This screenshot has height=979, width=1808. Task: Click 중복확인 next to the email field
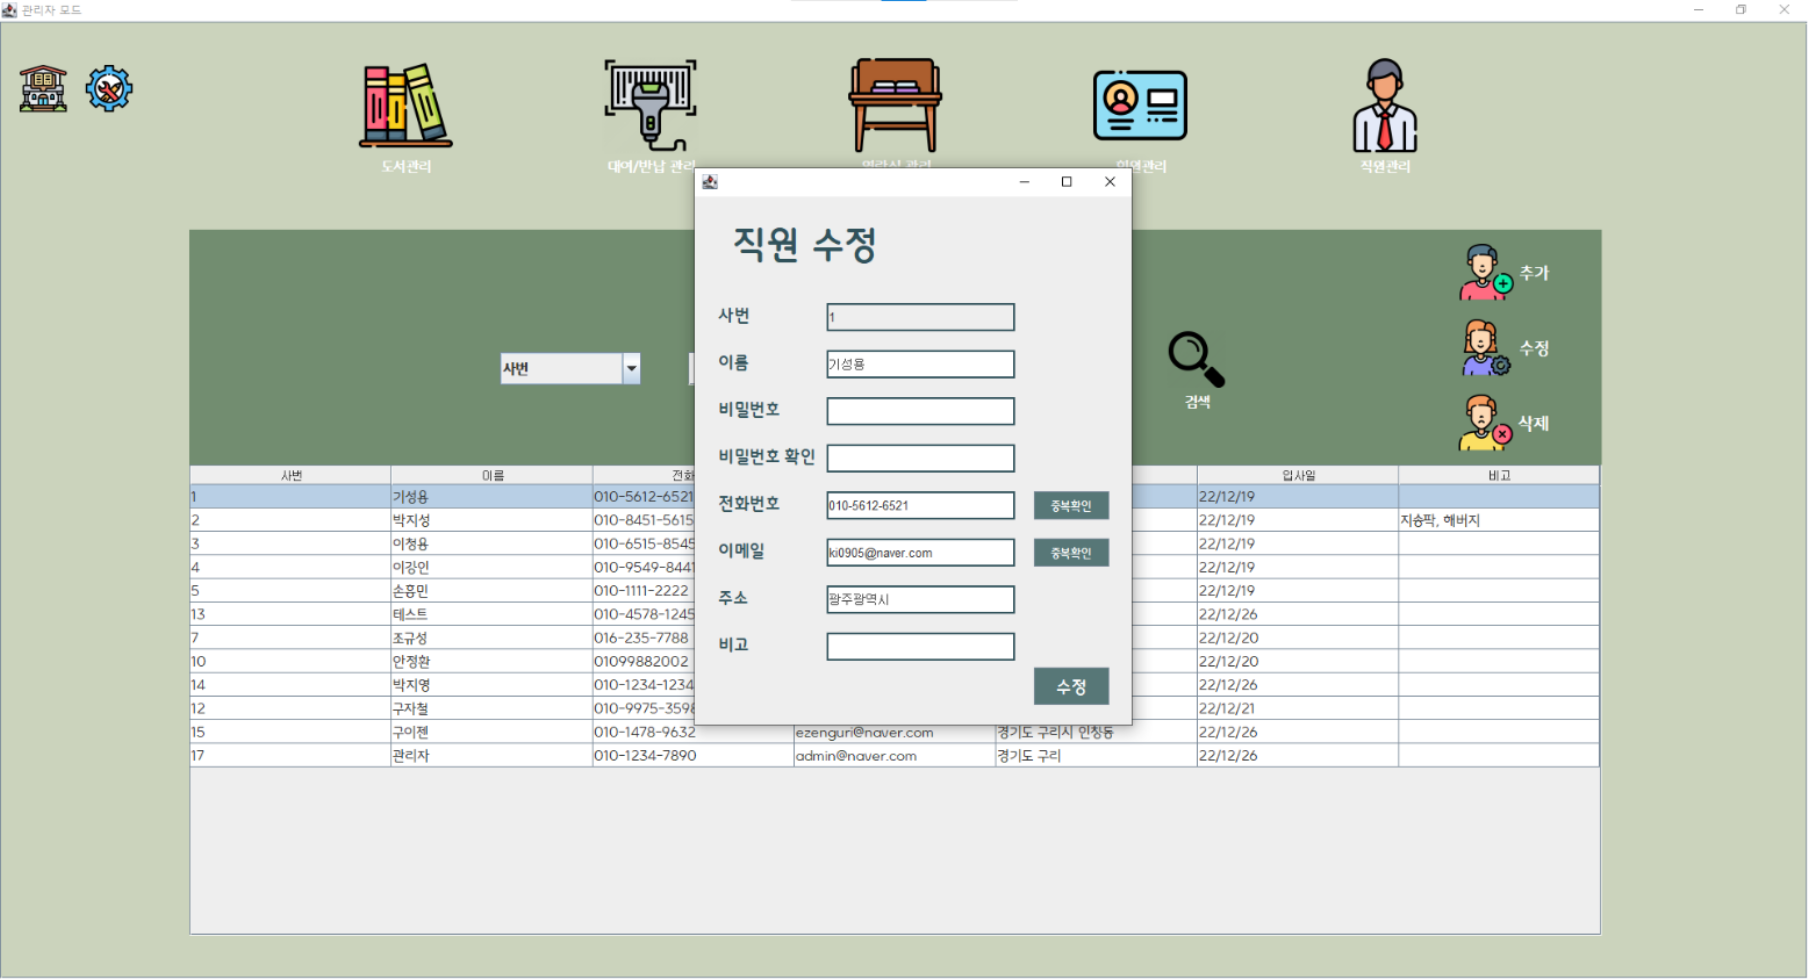[x=1070, y=552]
